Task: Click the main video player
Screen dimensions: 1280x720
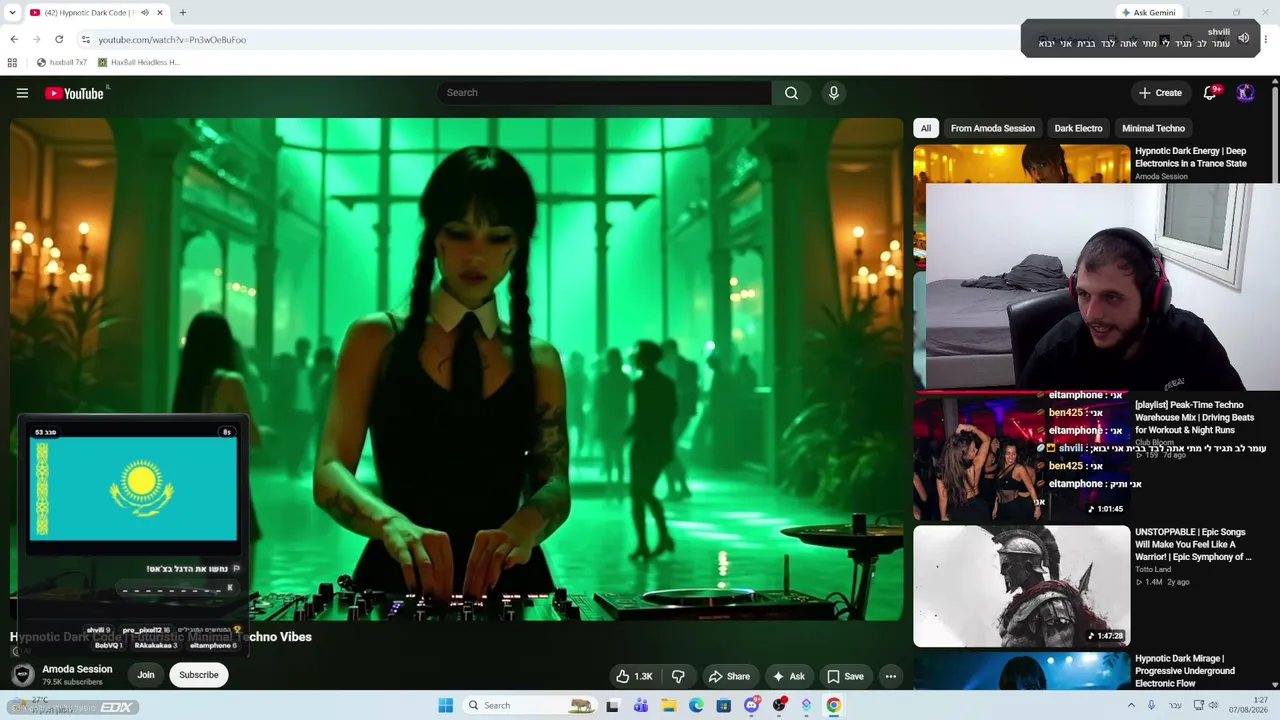Action: tap(456, 369)
